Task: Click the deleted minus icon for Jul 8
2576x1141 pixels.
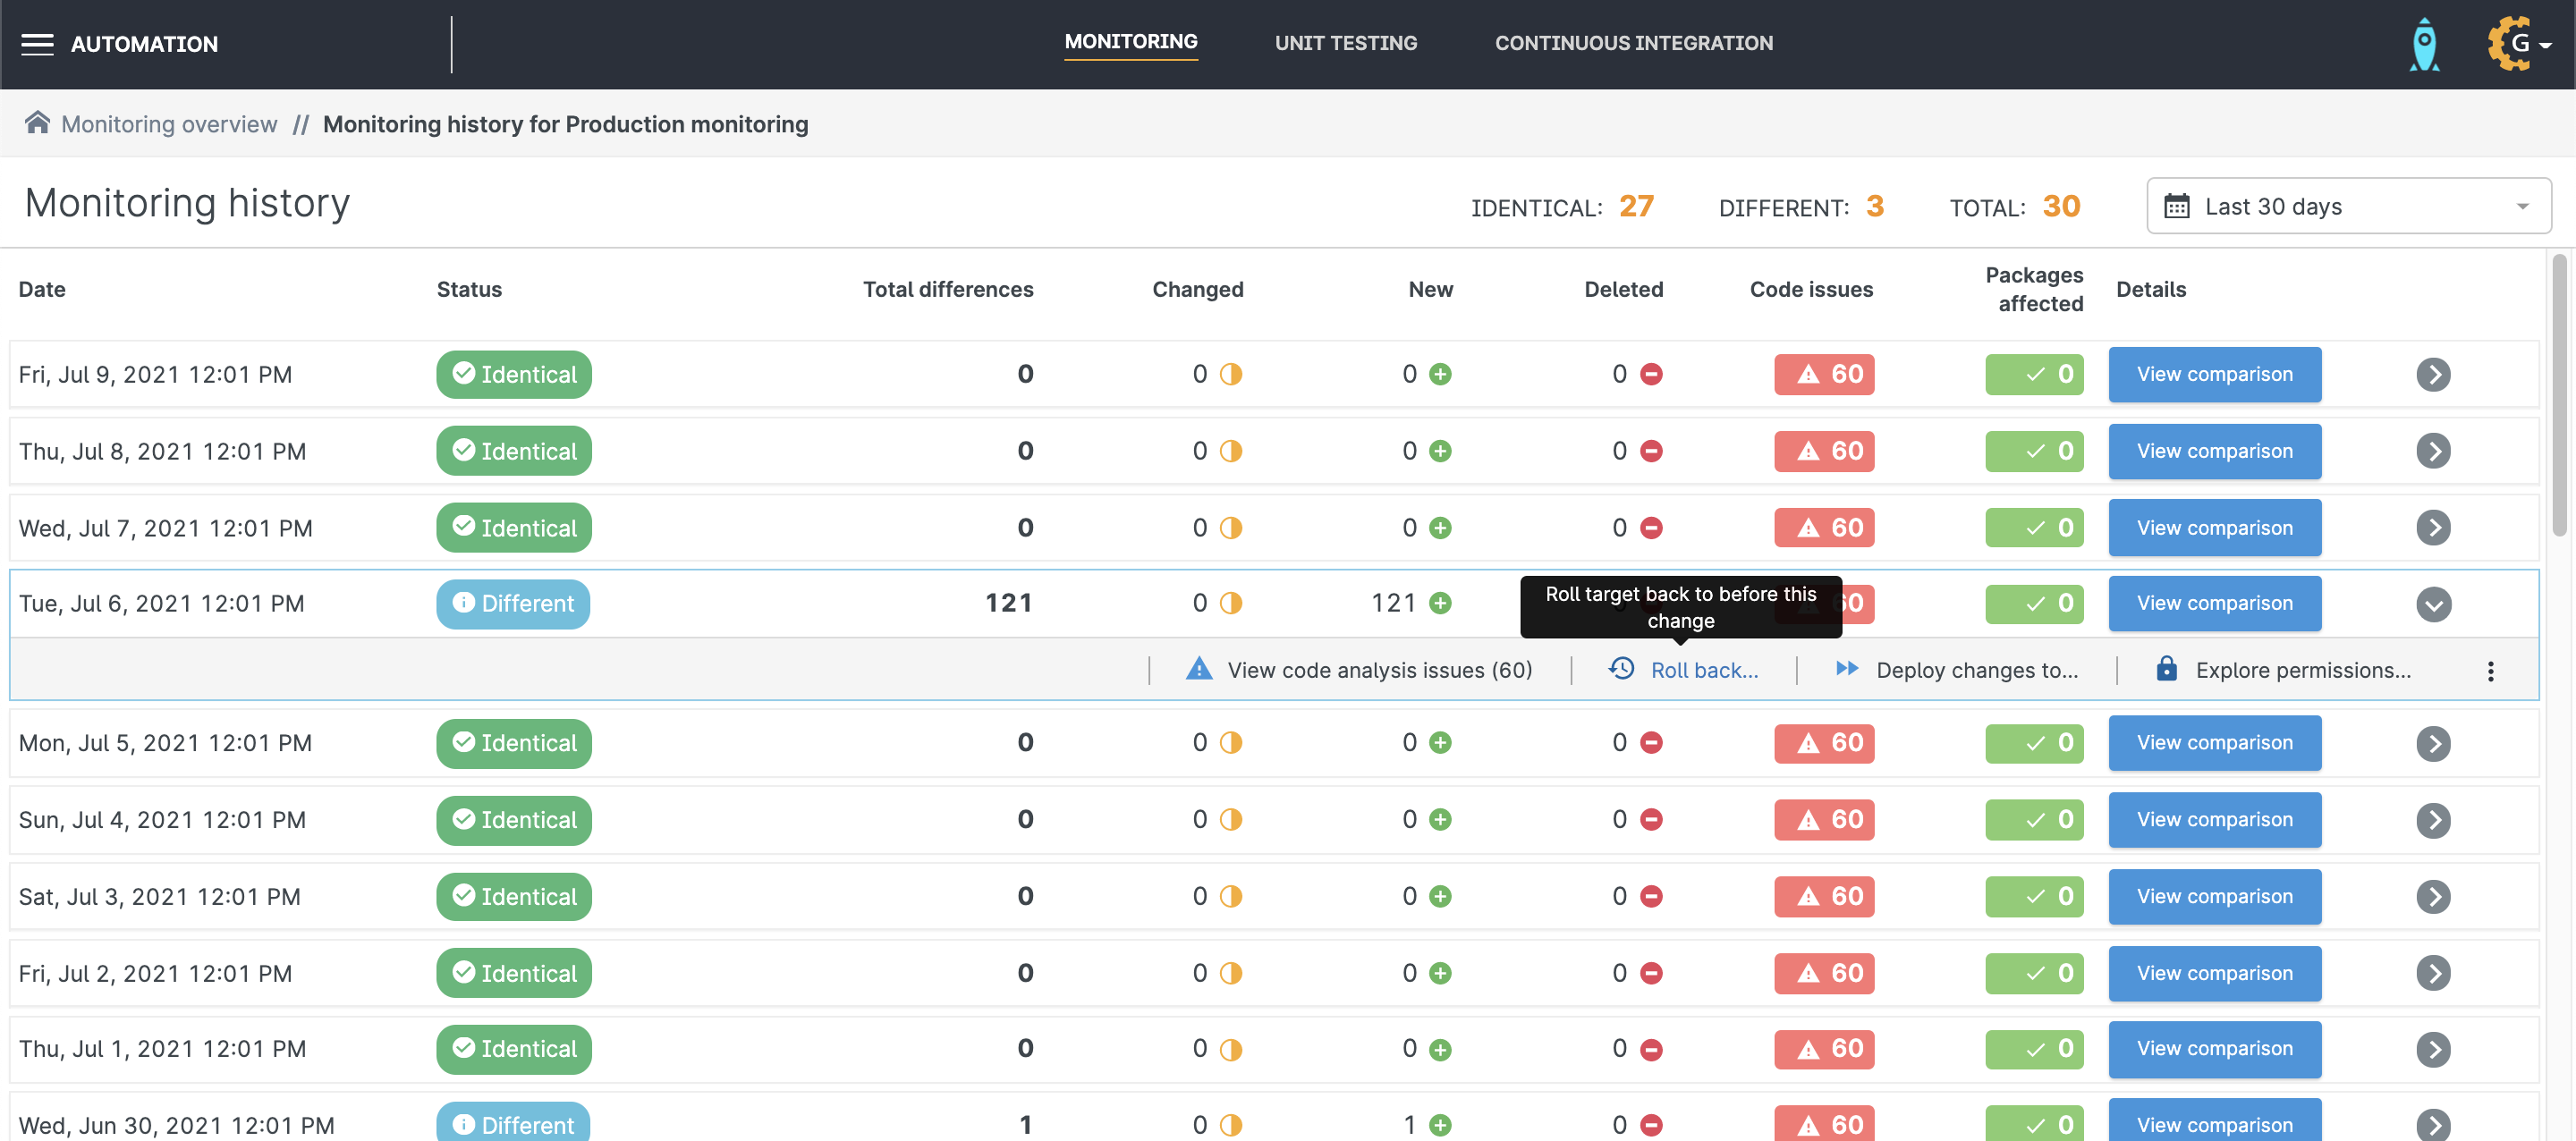Action: 1651,451
